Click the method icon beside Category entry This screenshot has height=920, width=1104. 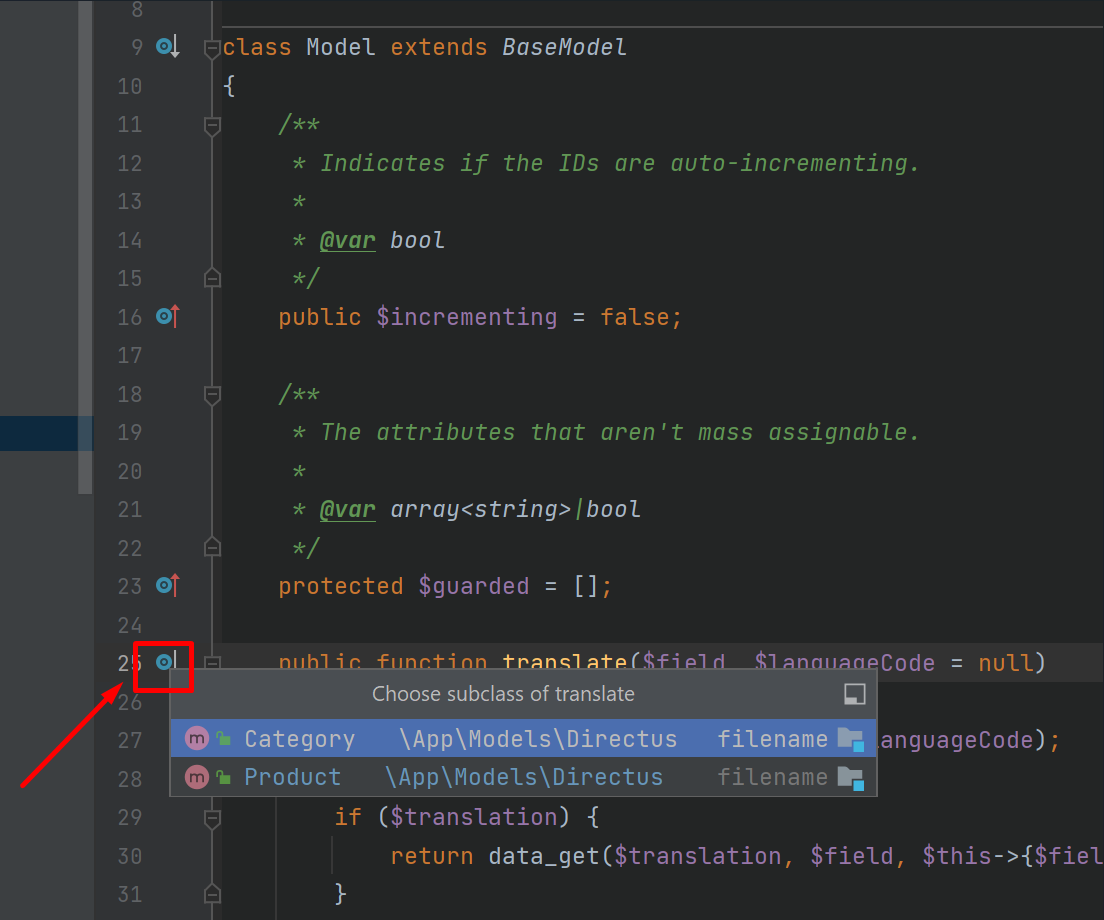point(197,738)
